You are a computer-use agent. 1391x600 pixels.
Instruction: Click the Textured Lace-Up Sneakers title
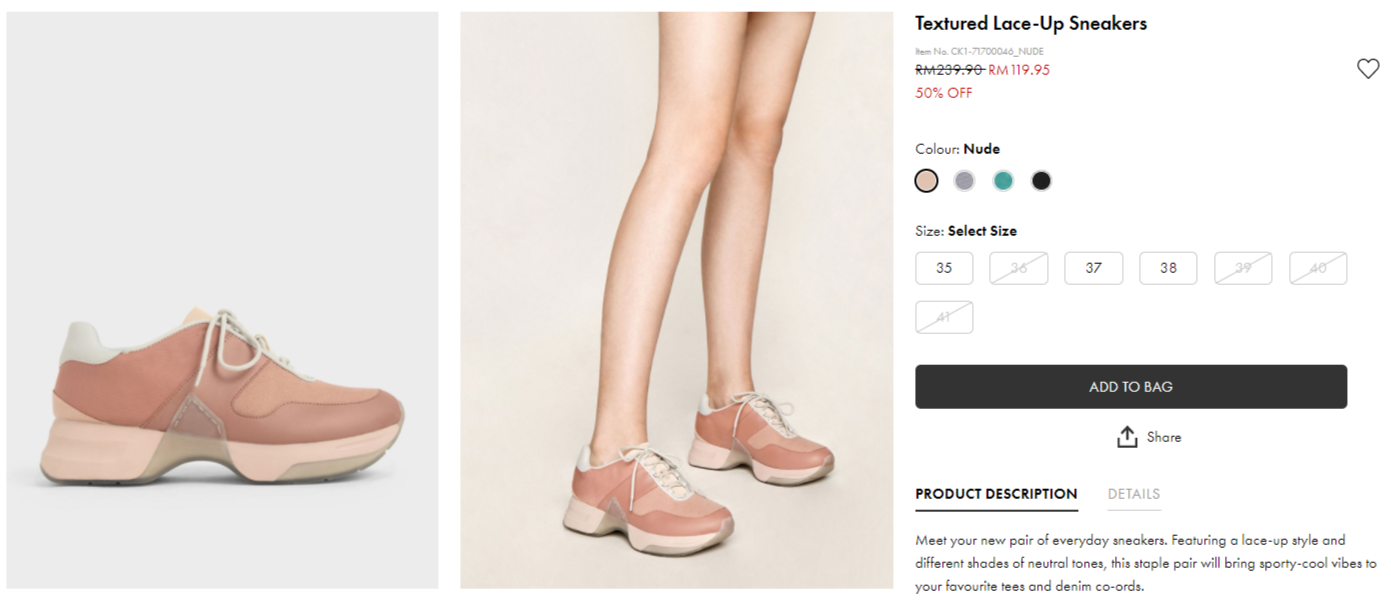tap(1031, 23)
